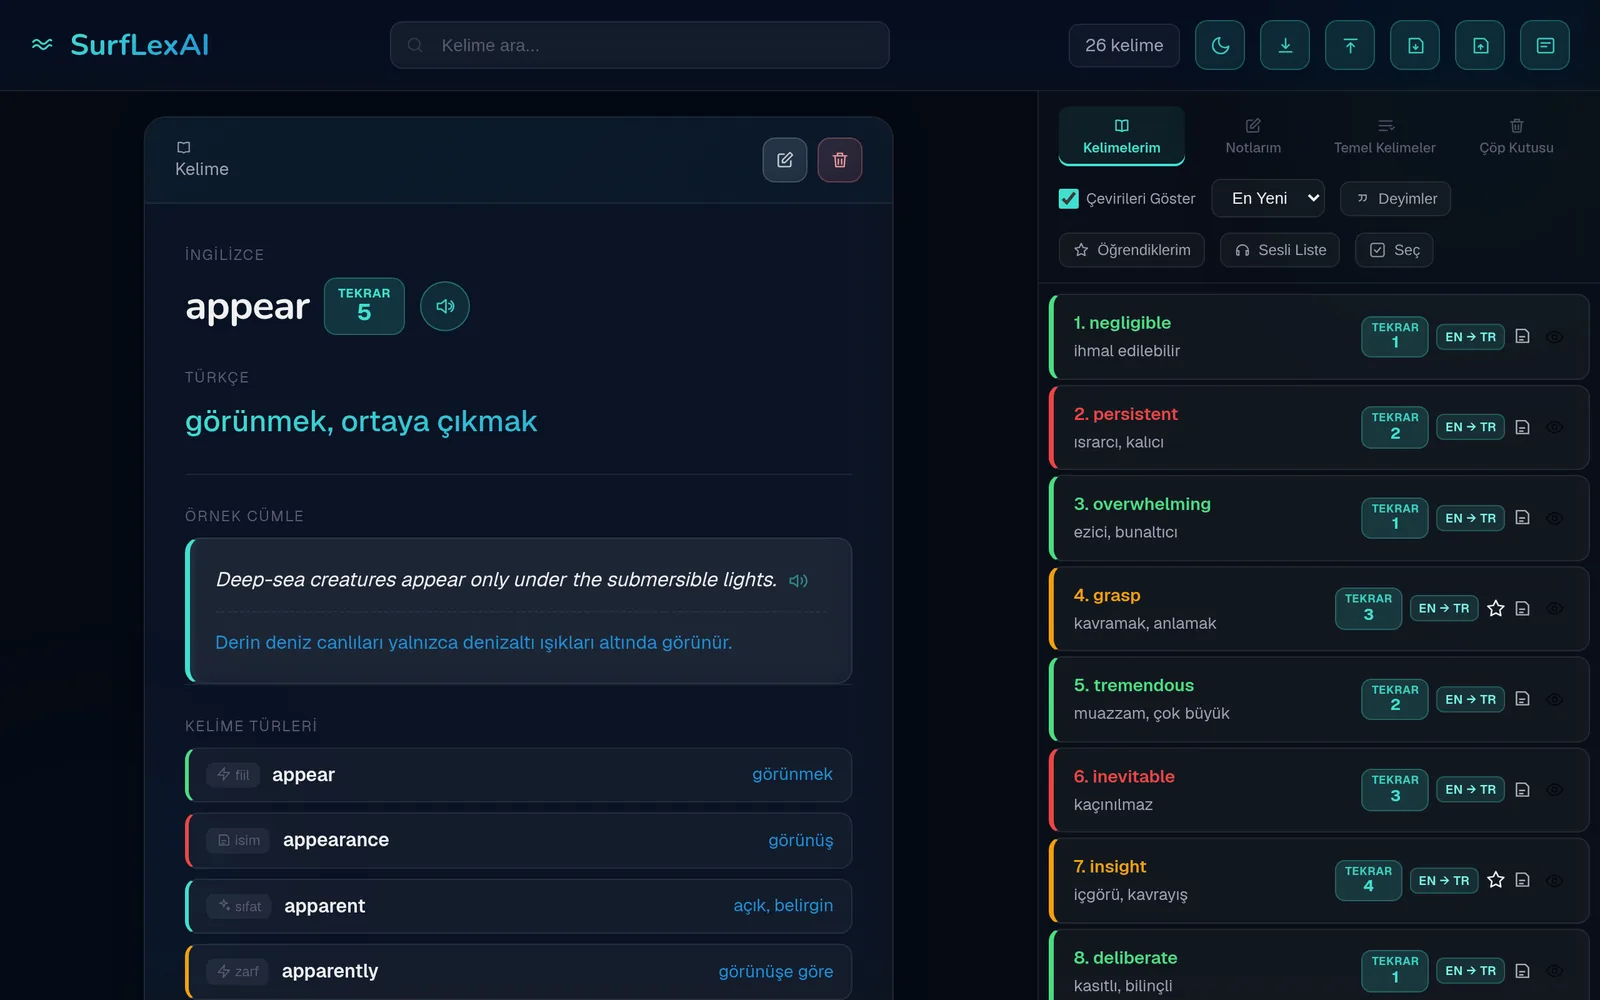The image size is (1600, 1000).
Task: Click the EN → TR badge for 'persistent'
Action: pyautogui.click(x=1470, y=427)
